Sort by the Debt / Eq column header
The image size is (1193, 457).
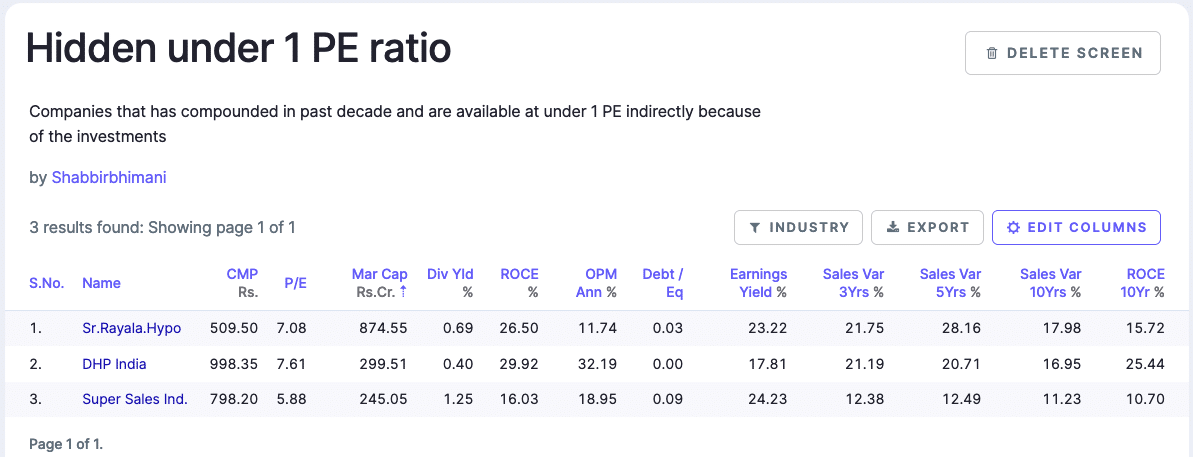pyautogui.click(x=663, y=283)
